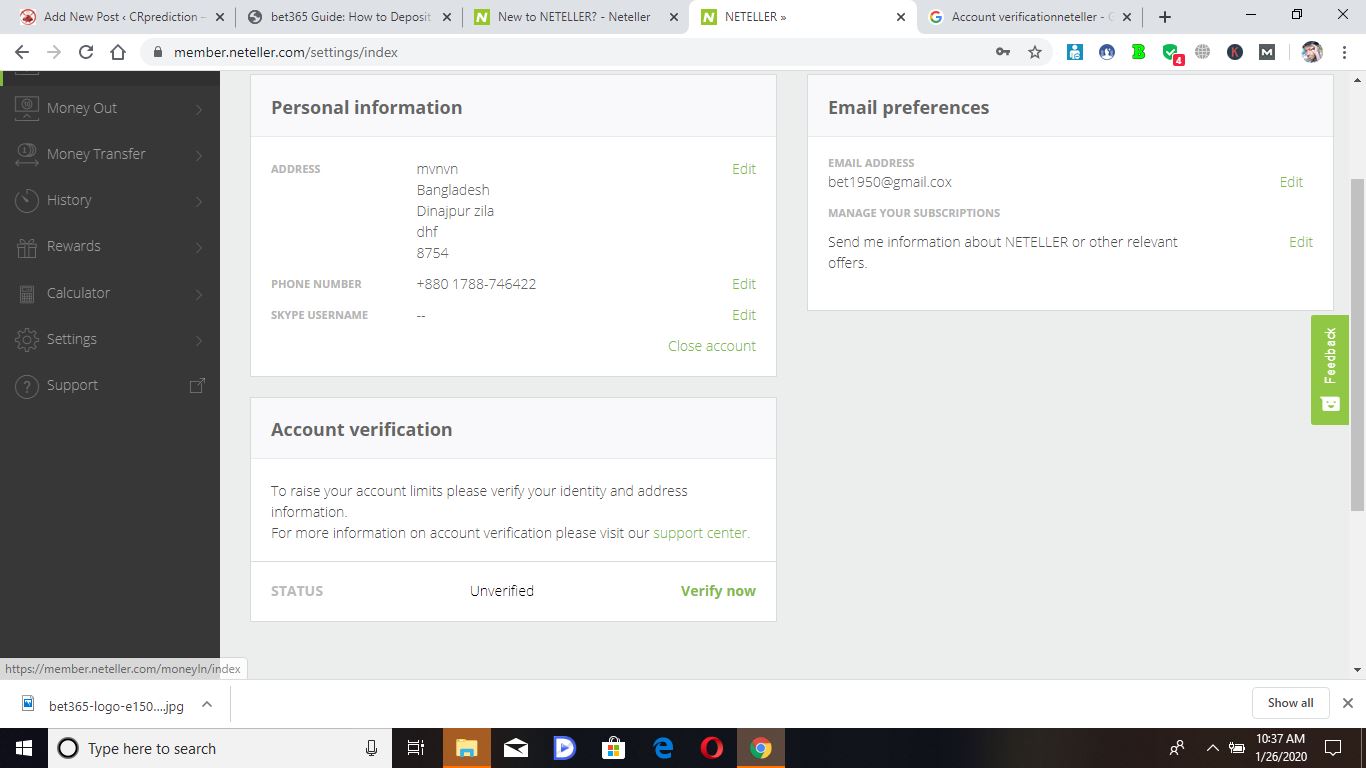Close the downloads bar
This screenshot has width=1366, height=768.
pos(1347,703)
